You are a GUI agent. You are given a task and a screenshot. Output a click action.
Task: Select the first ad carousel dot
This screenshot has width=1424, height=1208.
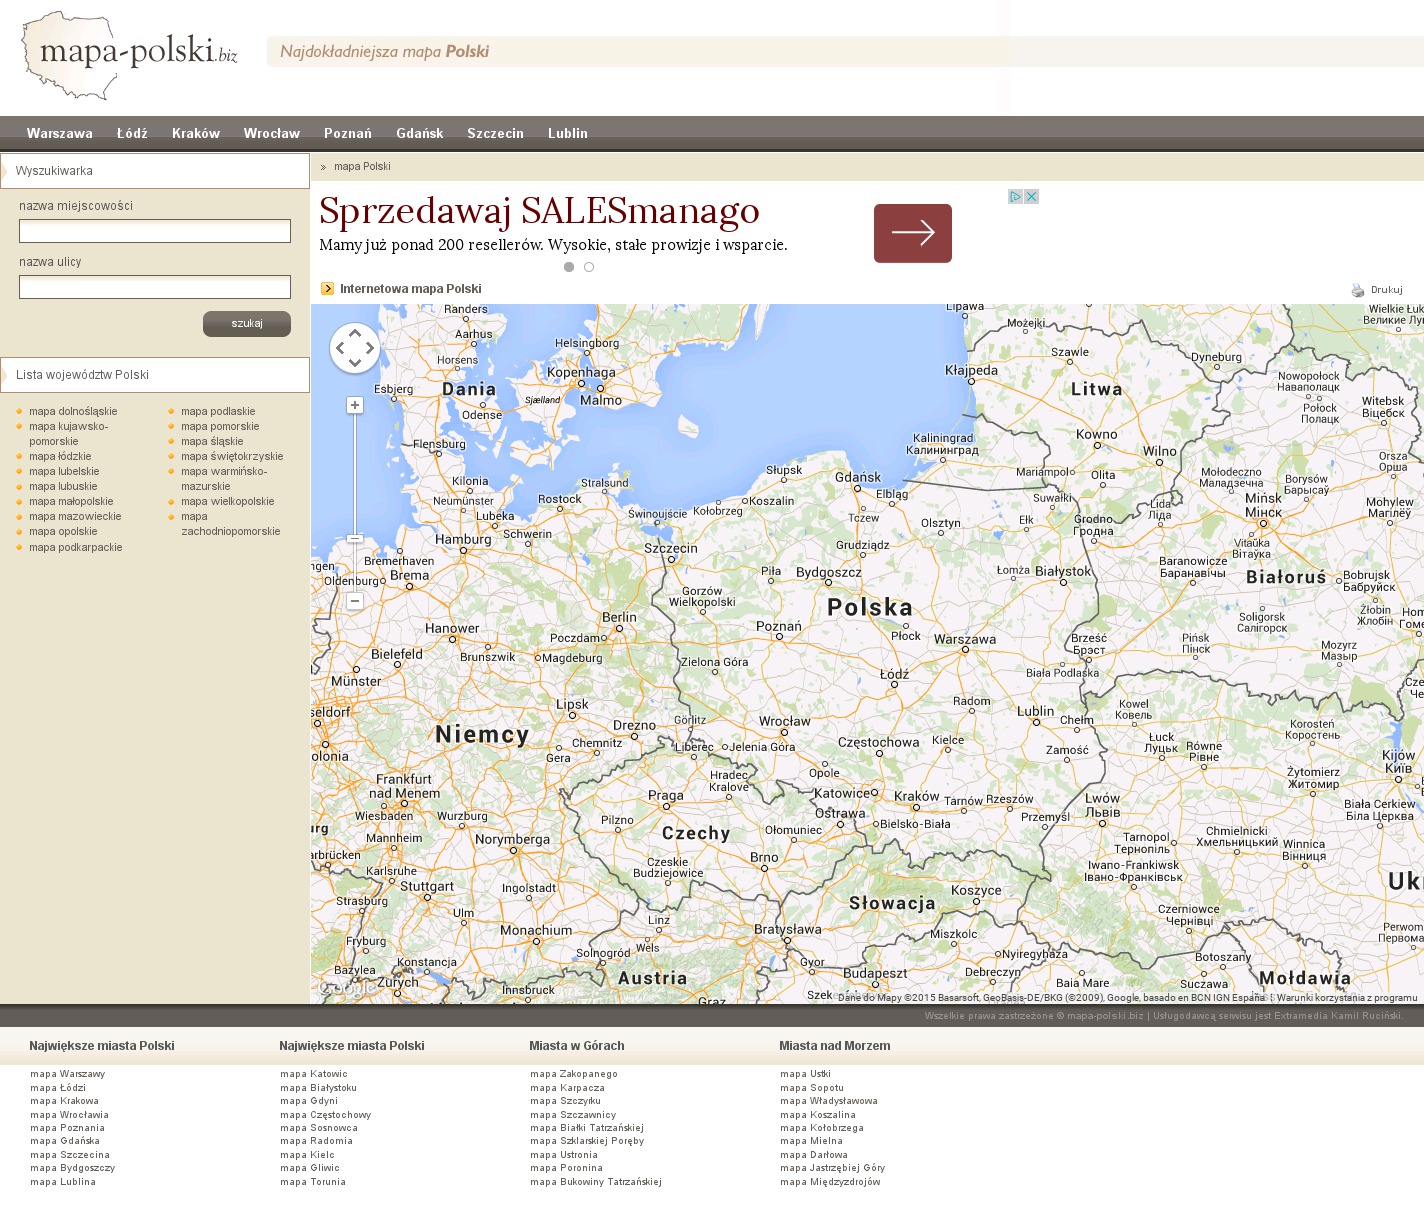(569, 267)
